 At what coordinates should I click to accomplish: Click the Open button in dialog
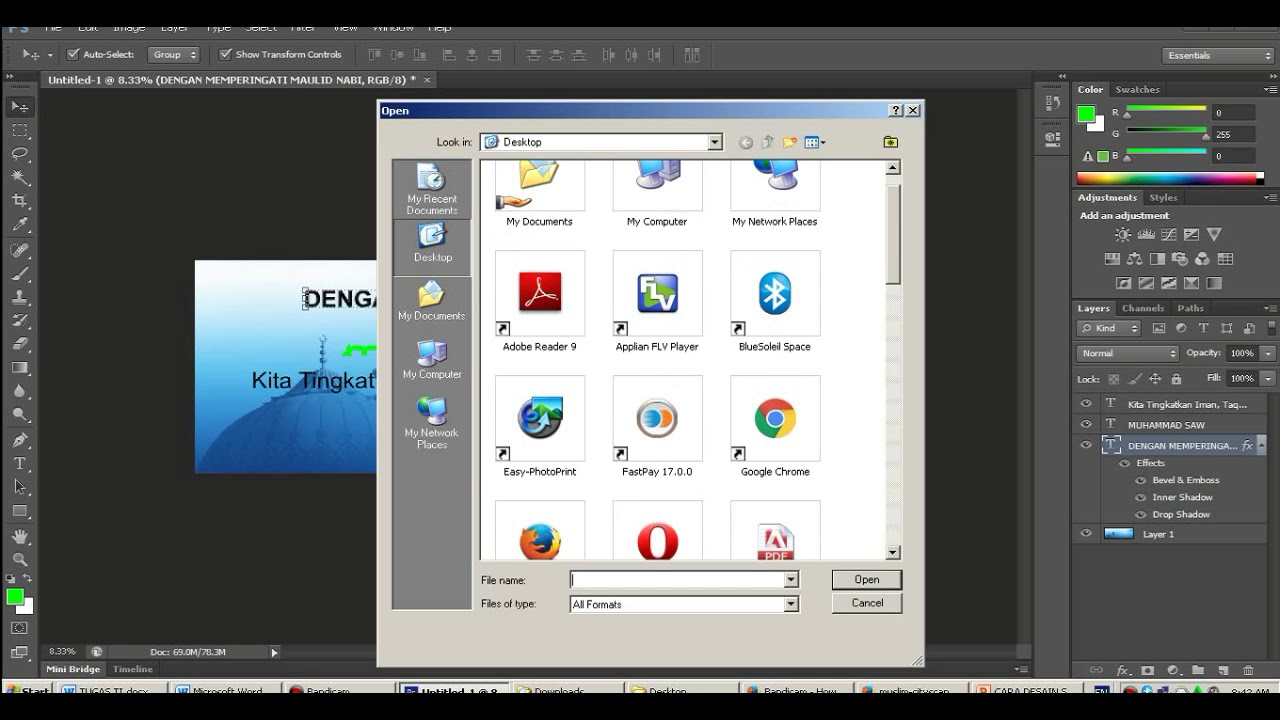pos(867,580)
